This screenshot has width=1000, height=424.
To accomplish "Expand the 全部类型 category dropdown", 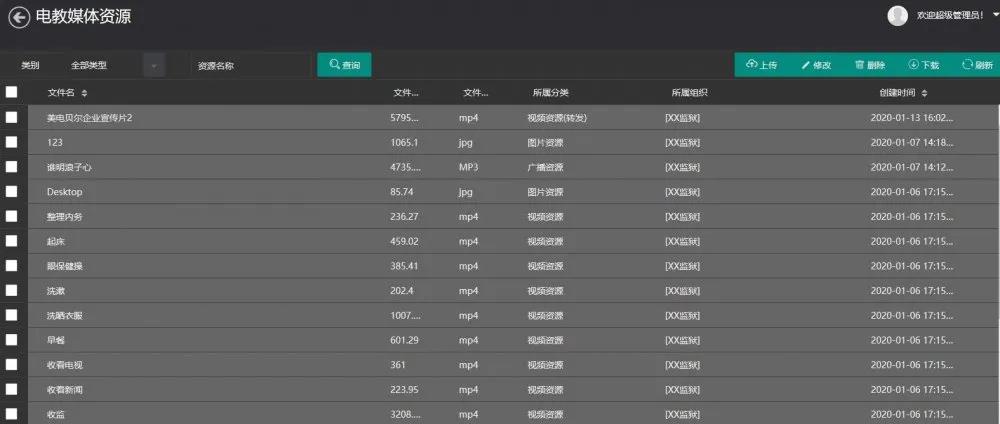I will click(x=153, y=66).
